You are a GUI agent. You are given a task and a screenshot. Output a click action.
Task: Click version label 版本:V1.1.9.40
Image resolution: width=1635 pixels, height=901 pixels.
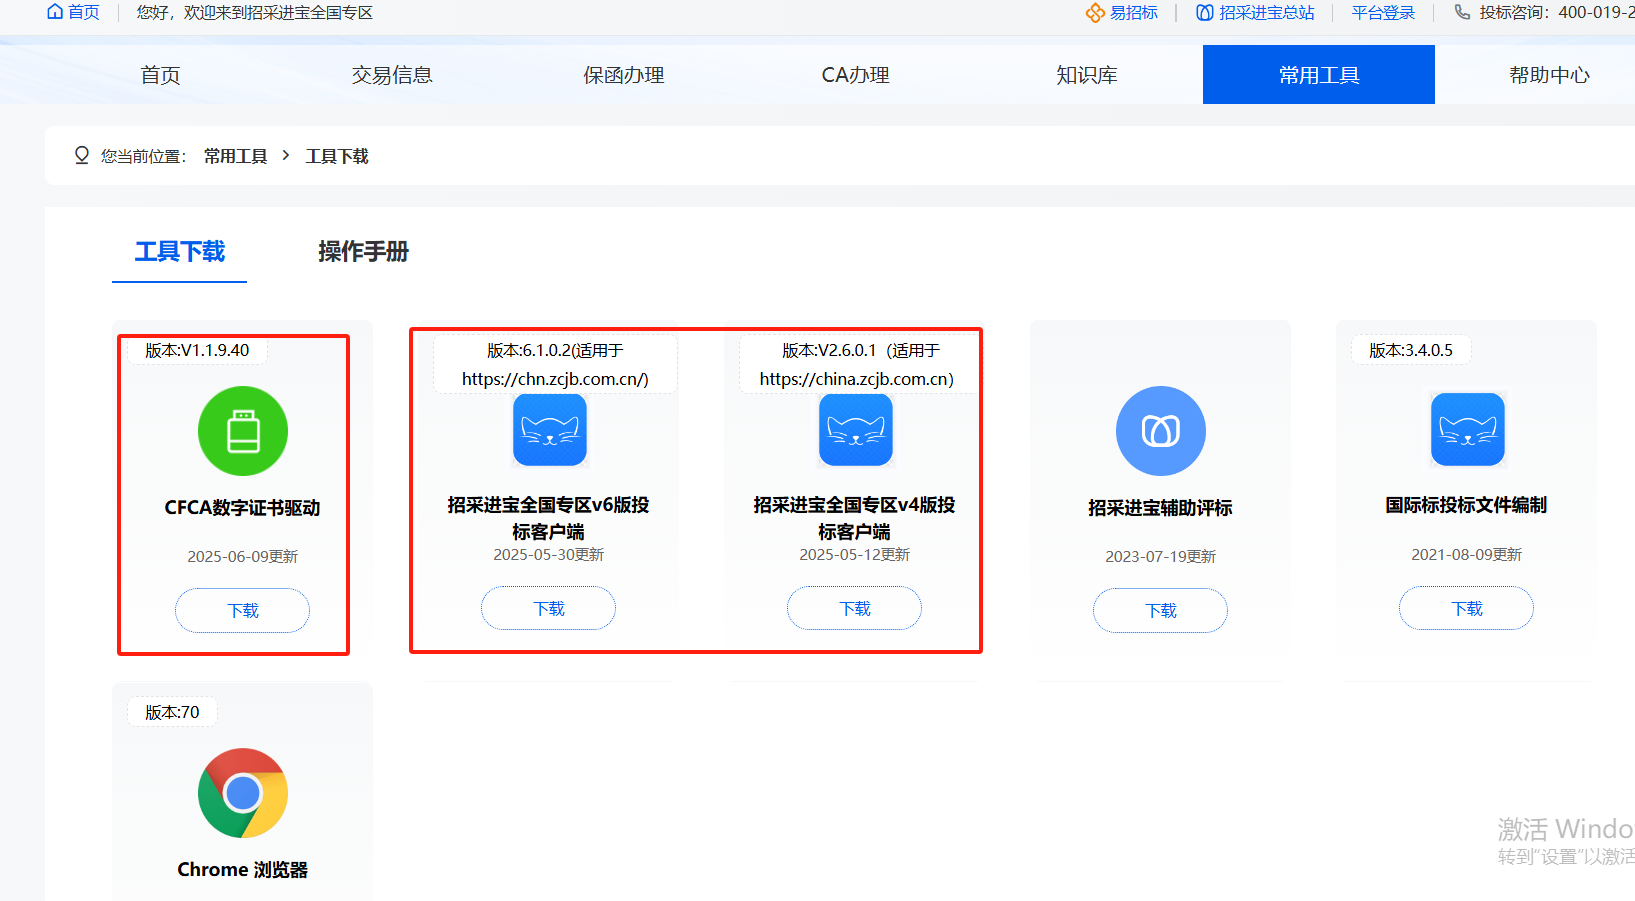click(197, 350)
